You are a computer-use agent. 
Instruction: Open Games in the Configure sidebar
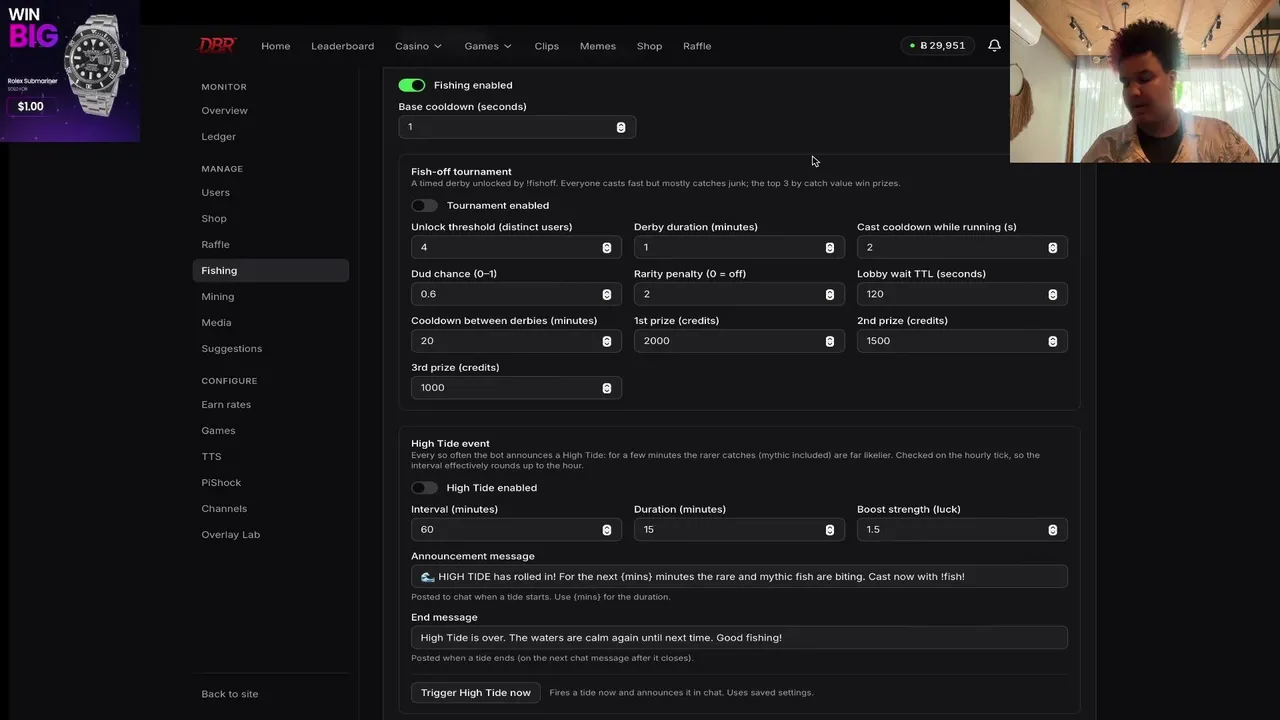pyautogui.click(x=218, y=430)
